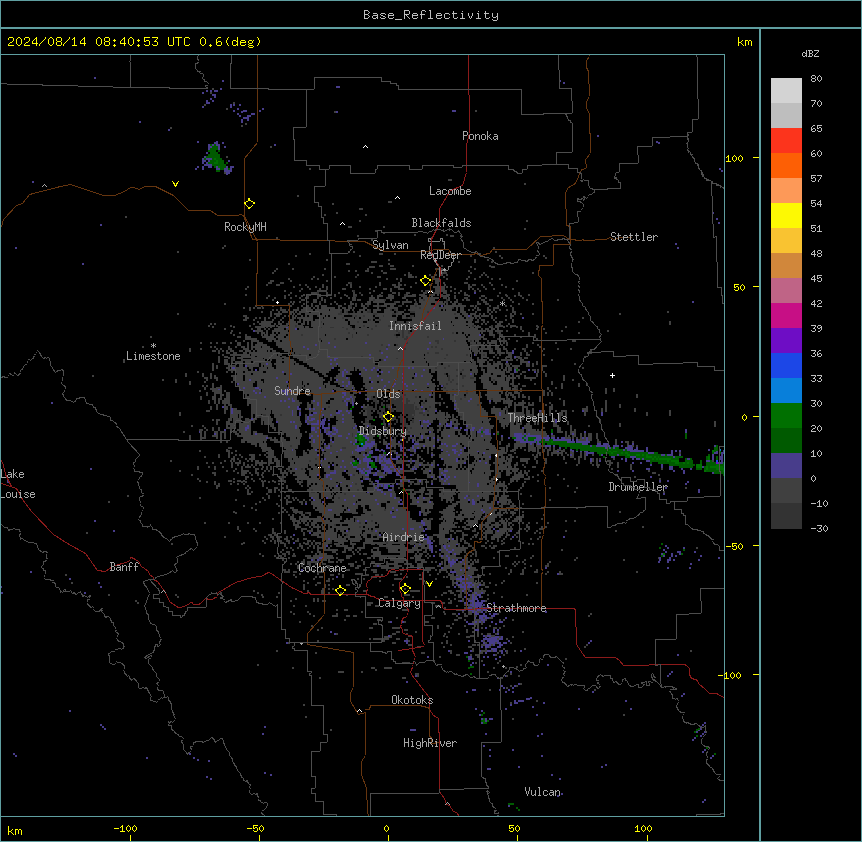This screenshot has height=842, width=862.
Task: Click the Banff label
Action: 124,567
